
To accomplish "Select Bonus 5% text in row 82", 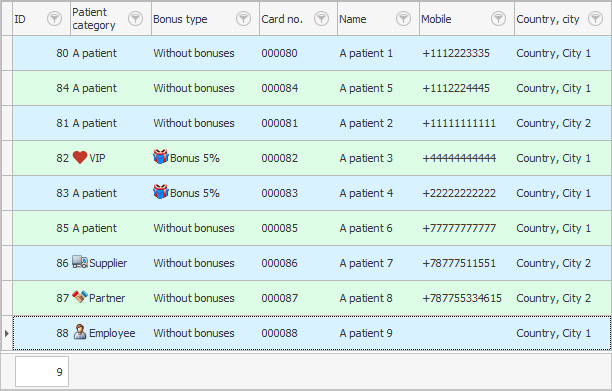I will (x=195, y=158).
